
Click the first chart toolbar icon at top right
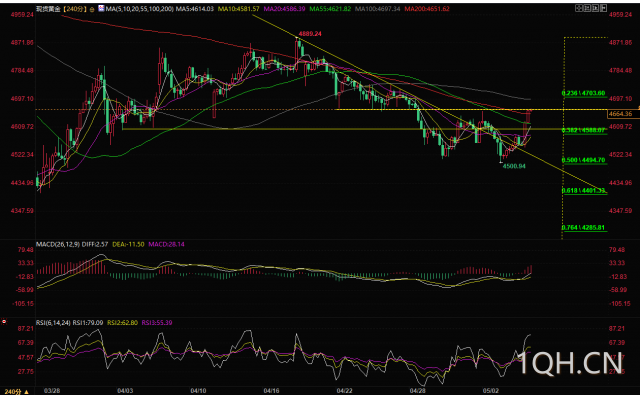click(x=578, y=8)
